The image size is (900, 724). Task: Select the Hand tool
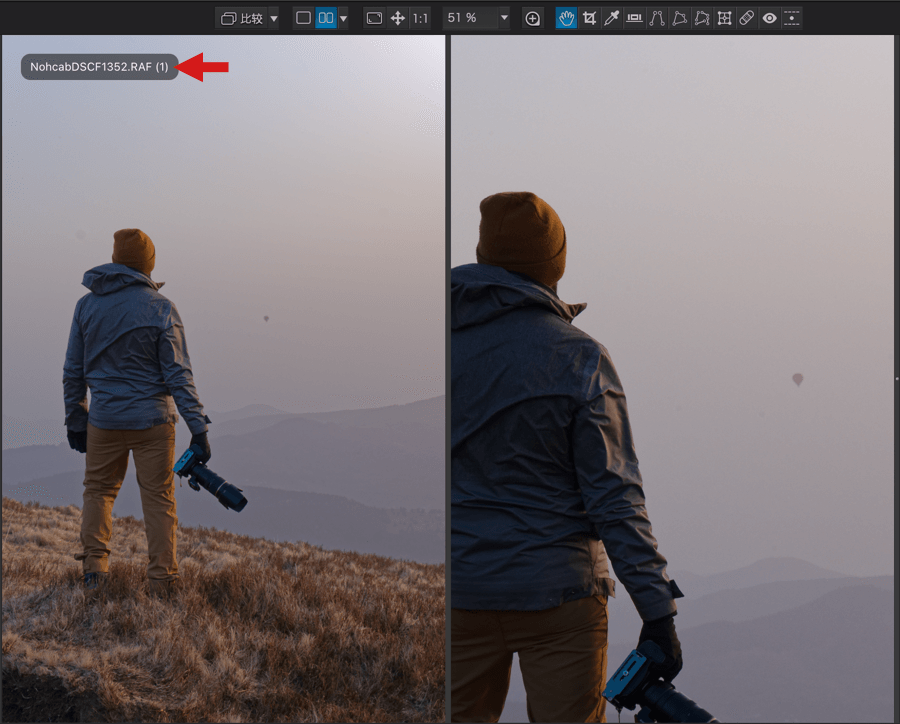click(x=567, y=18)
